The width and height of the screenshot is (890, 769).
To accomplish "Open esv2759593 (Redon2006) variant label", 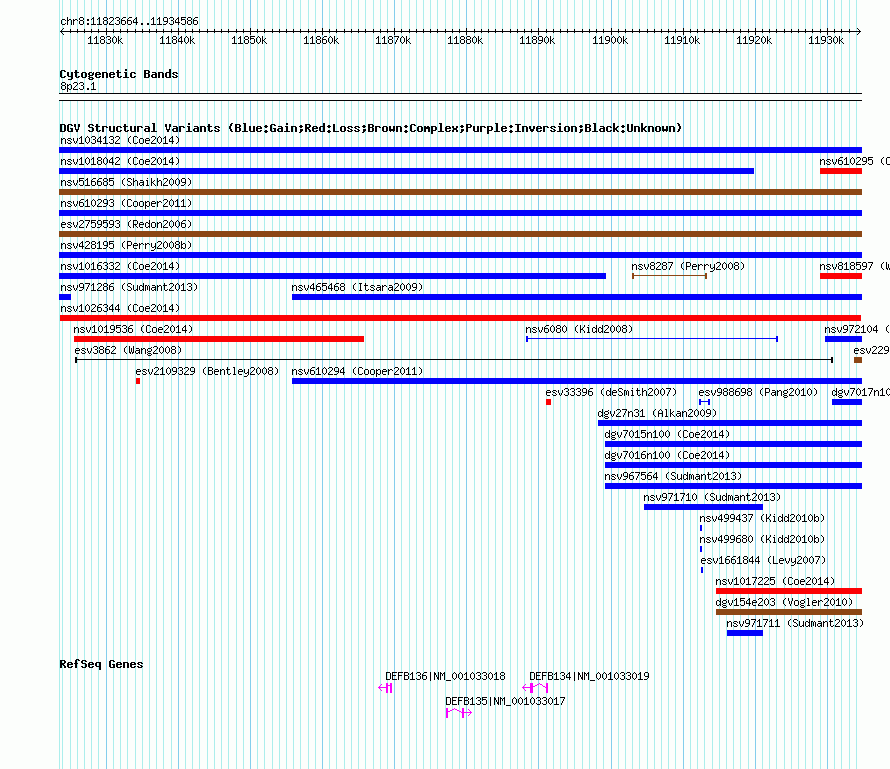I will point(126,224).
